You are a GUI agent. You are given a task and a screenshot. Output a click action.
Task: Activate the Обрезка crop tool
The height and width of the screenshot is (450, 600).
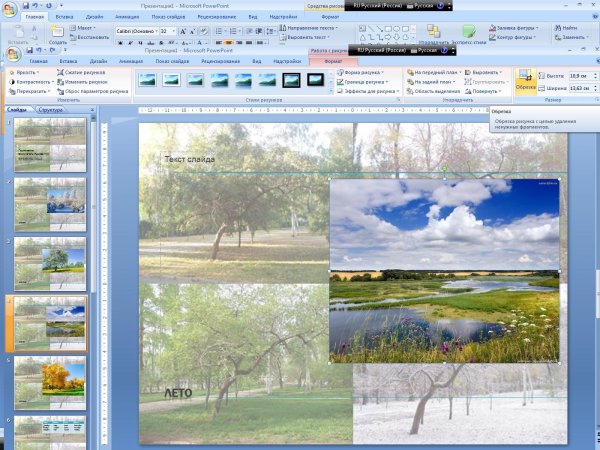pos(526,80)
